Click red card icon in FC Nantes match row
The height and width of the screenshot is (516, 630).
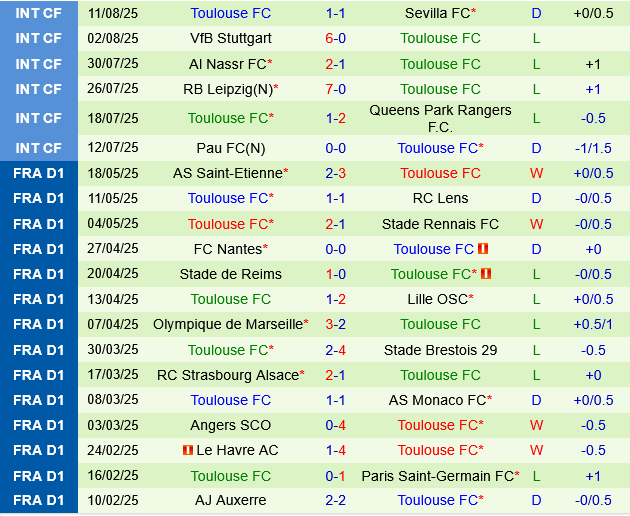[483, 249]
